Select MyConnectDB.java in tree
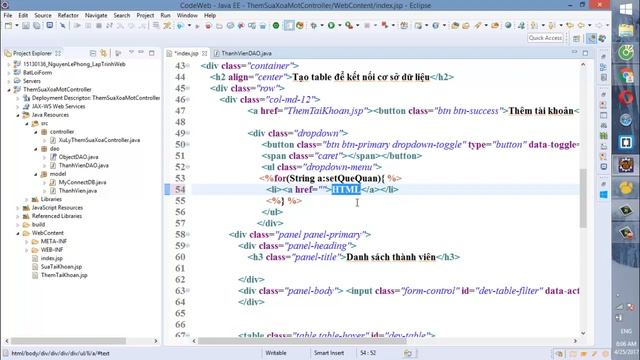The height and width of the screenshot is (360, 640). [x=82, y=182]
